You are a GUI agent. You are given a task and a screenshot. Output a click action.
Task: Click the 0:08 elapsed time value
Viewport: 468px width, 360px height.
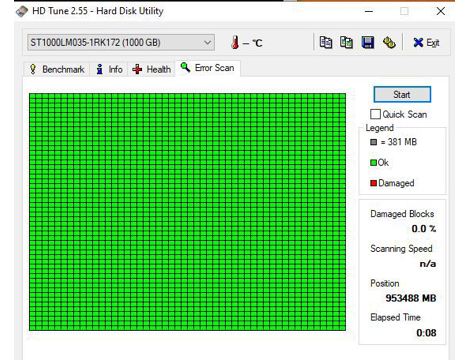tap(426, 333)
